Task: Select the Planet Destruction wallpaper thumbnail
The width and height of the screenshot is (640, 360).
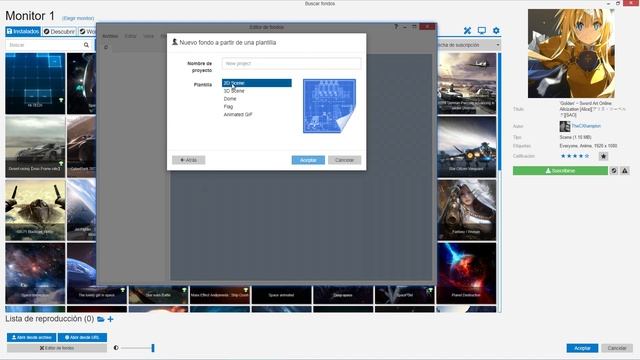Action: [x=467, y=273]
